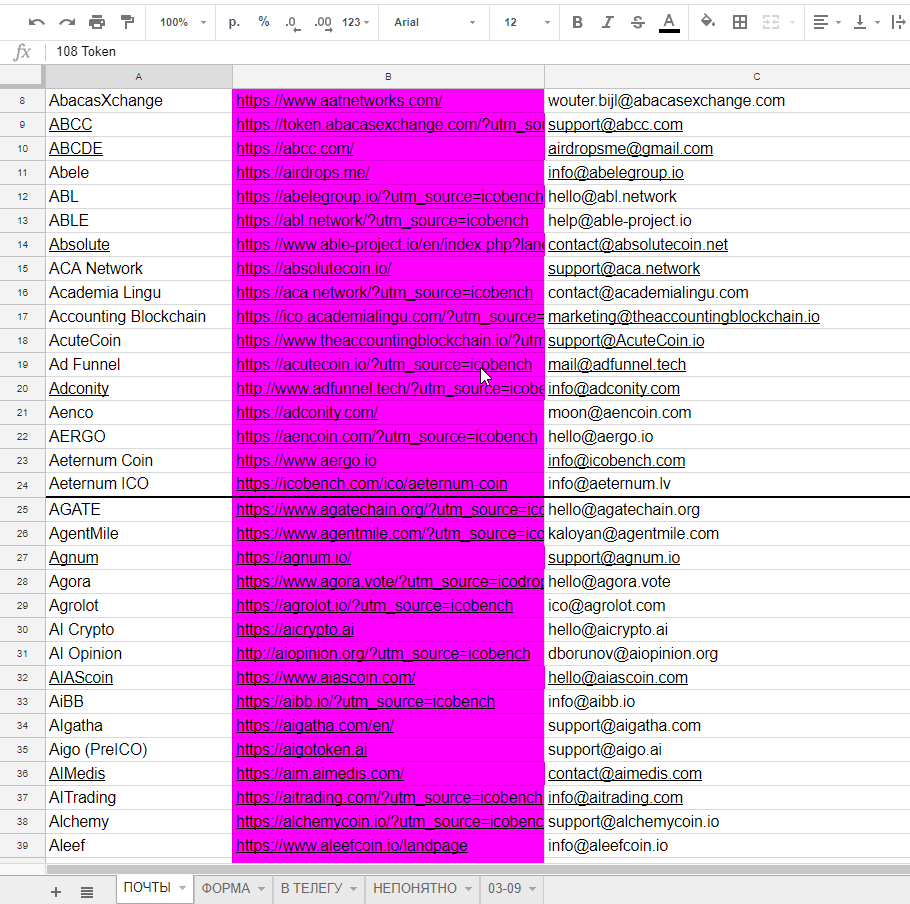Click the horizontal align icon
The image size is (910, 904).
(x=821, y=22)
